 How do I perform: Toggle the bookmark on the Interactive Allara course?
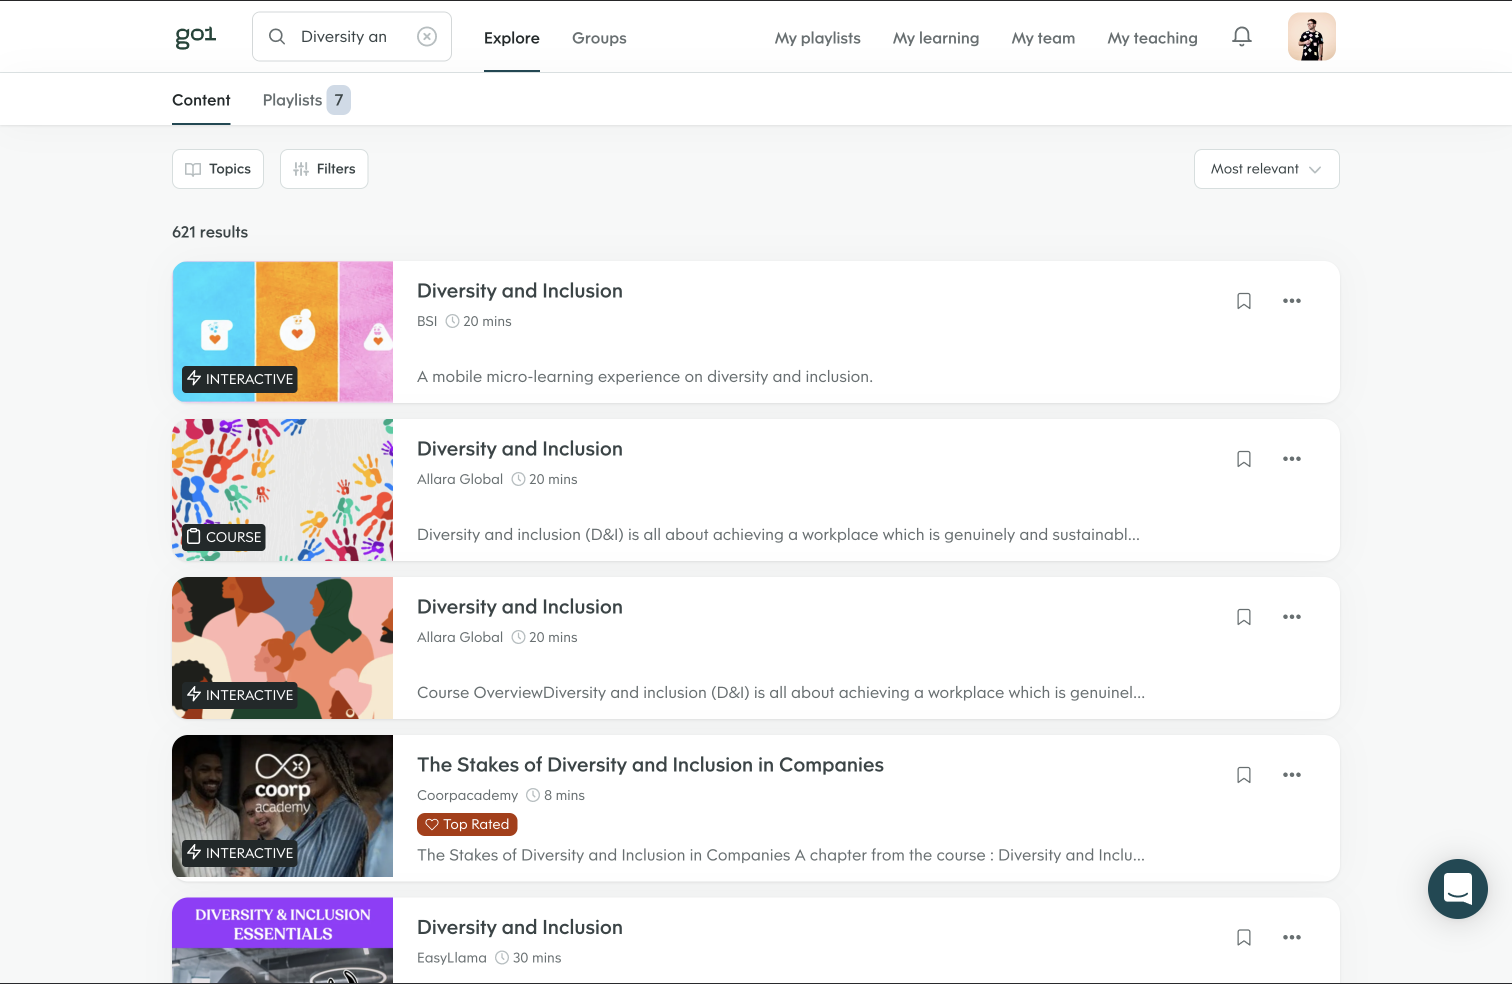[x=1243, y=616]
